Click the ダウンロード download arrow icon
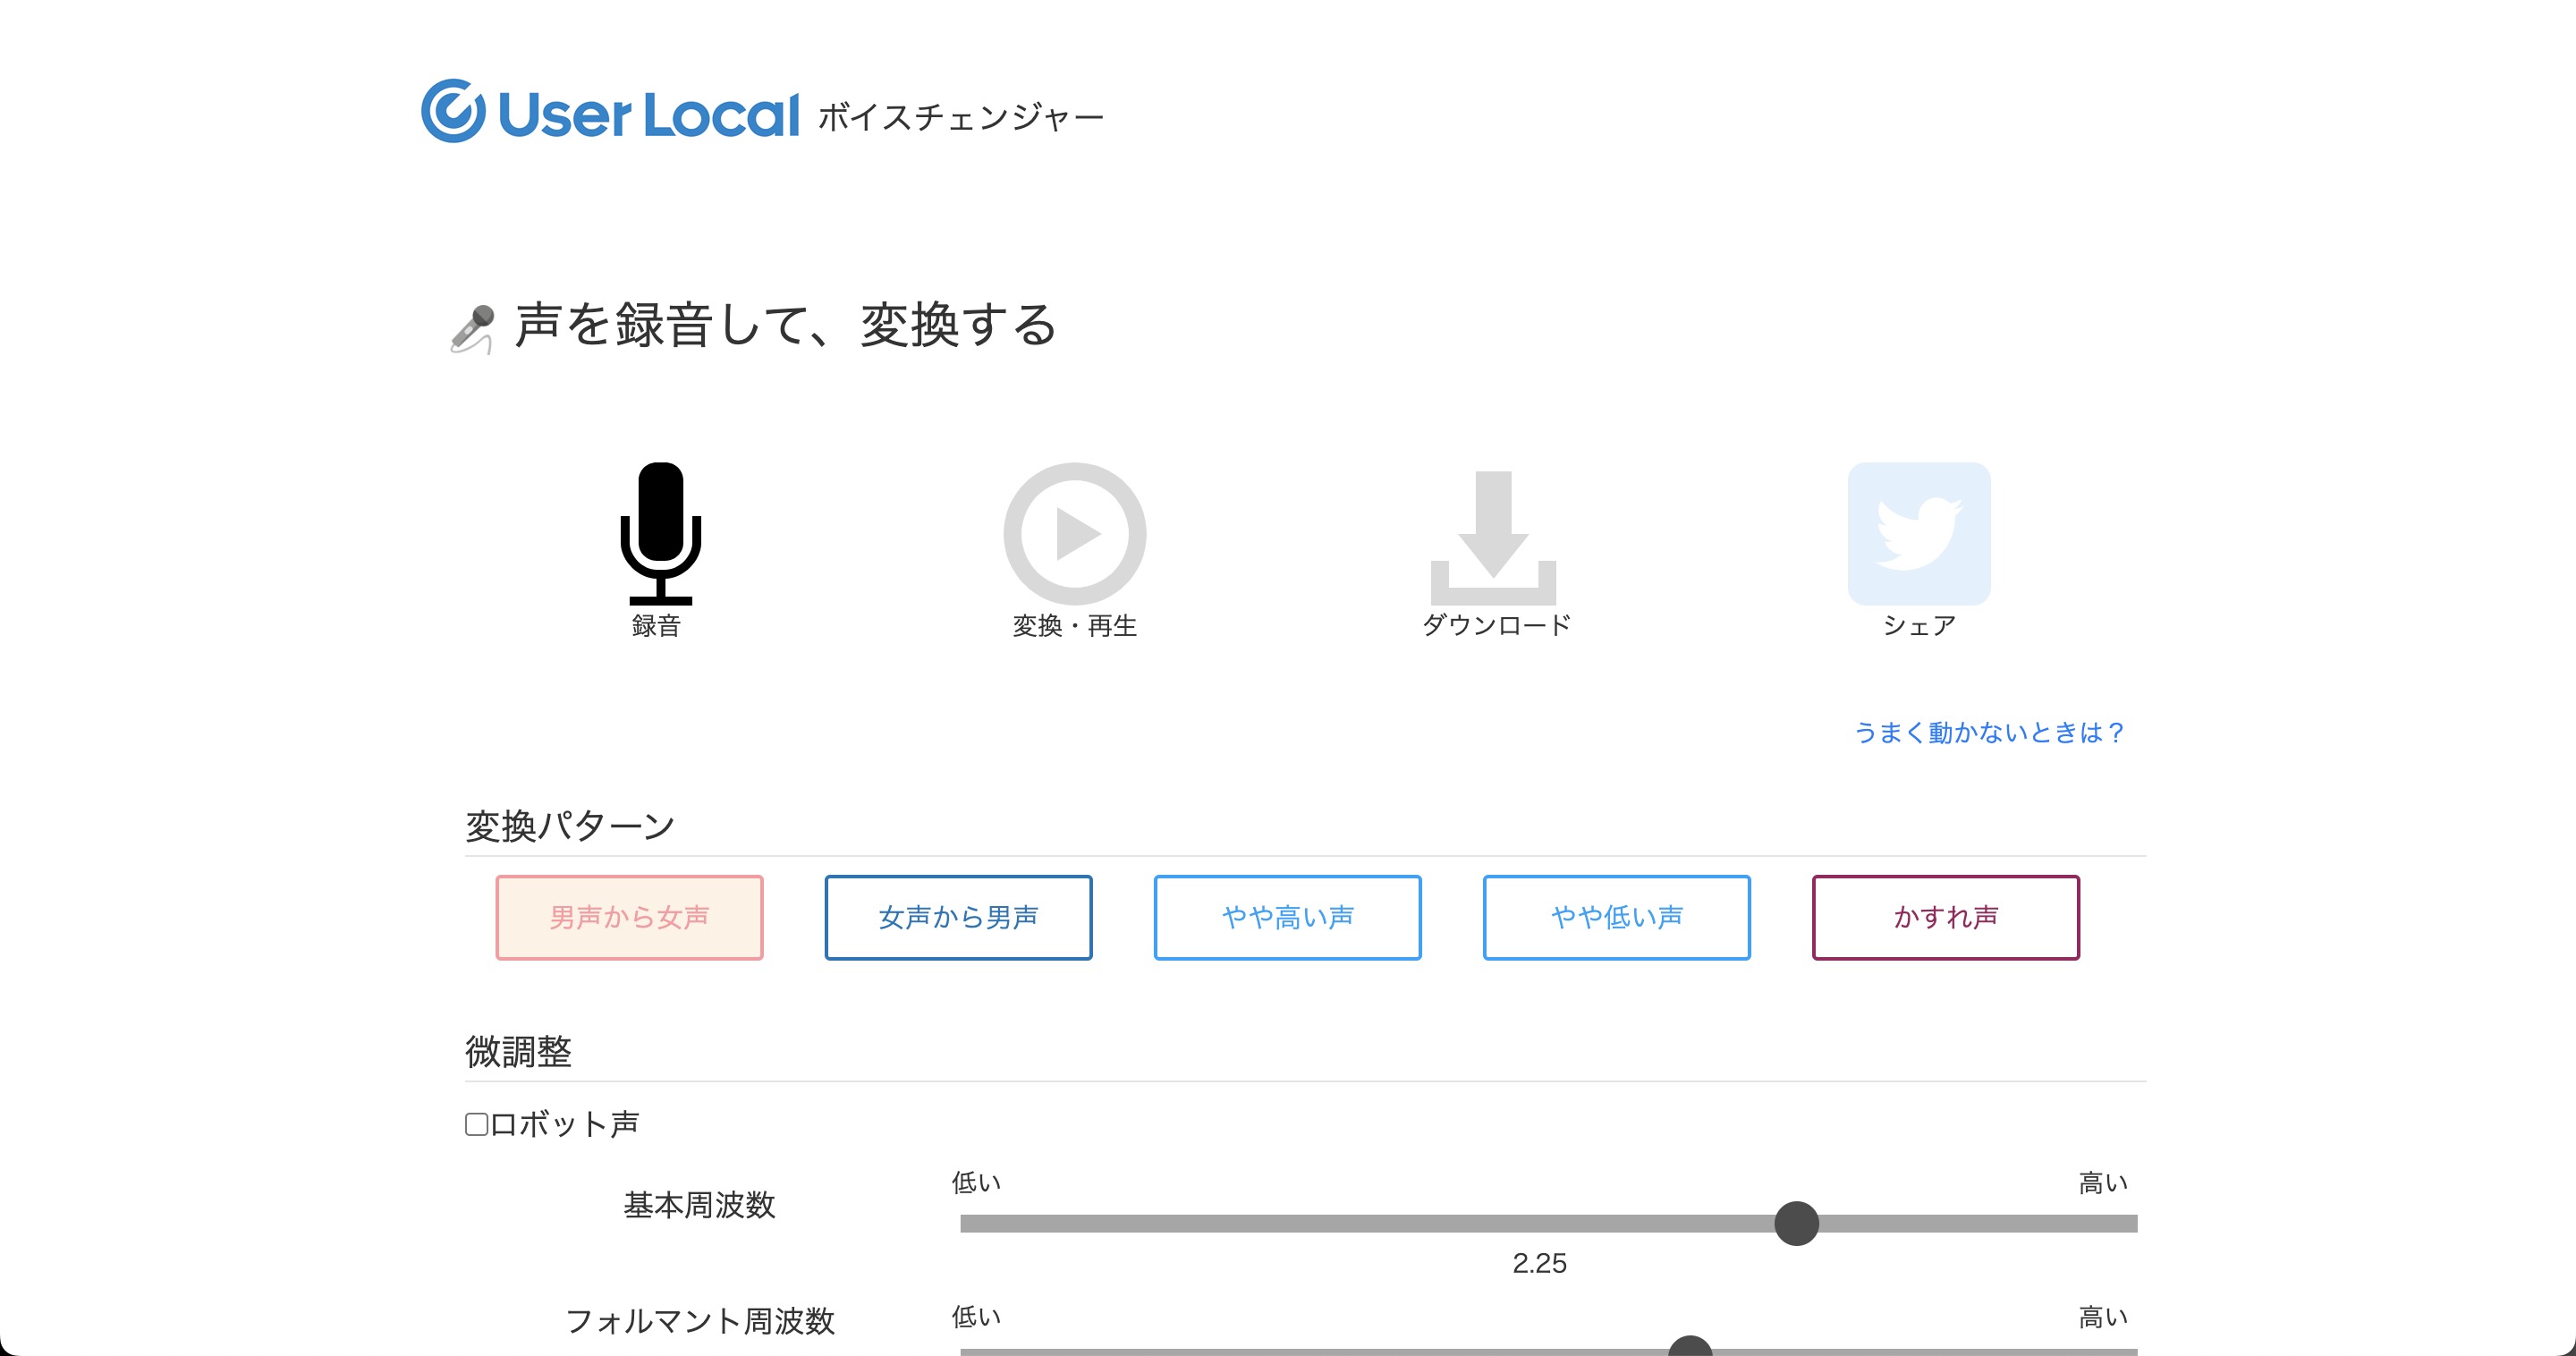 (1493, 535)
